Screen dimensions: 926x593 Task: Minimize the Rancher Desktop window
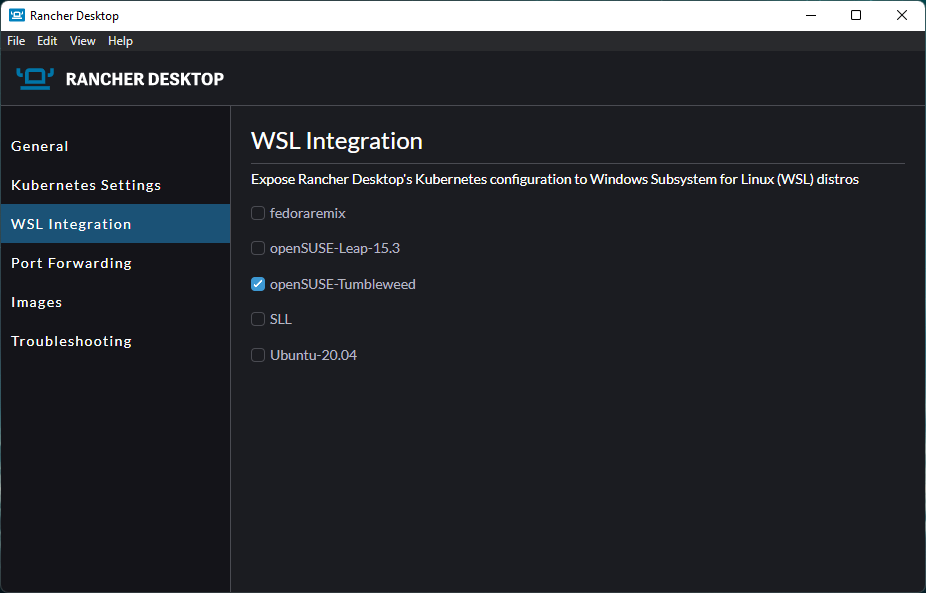tap(810, 15)
